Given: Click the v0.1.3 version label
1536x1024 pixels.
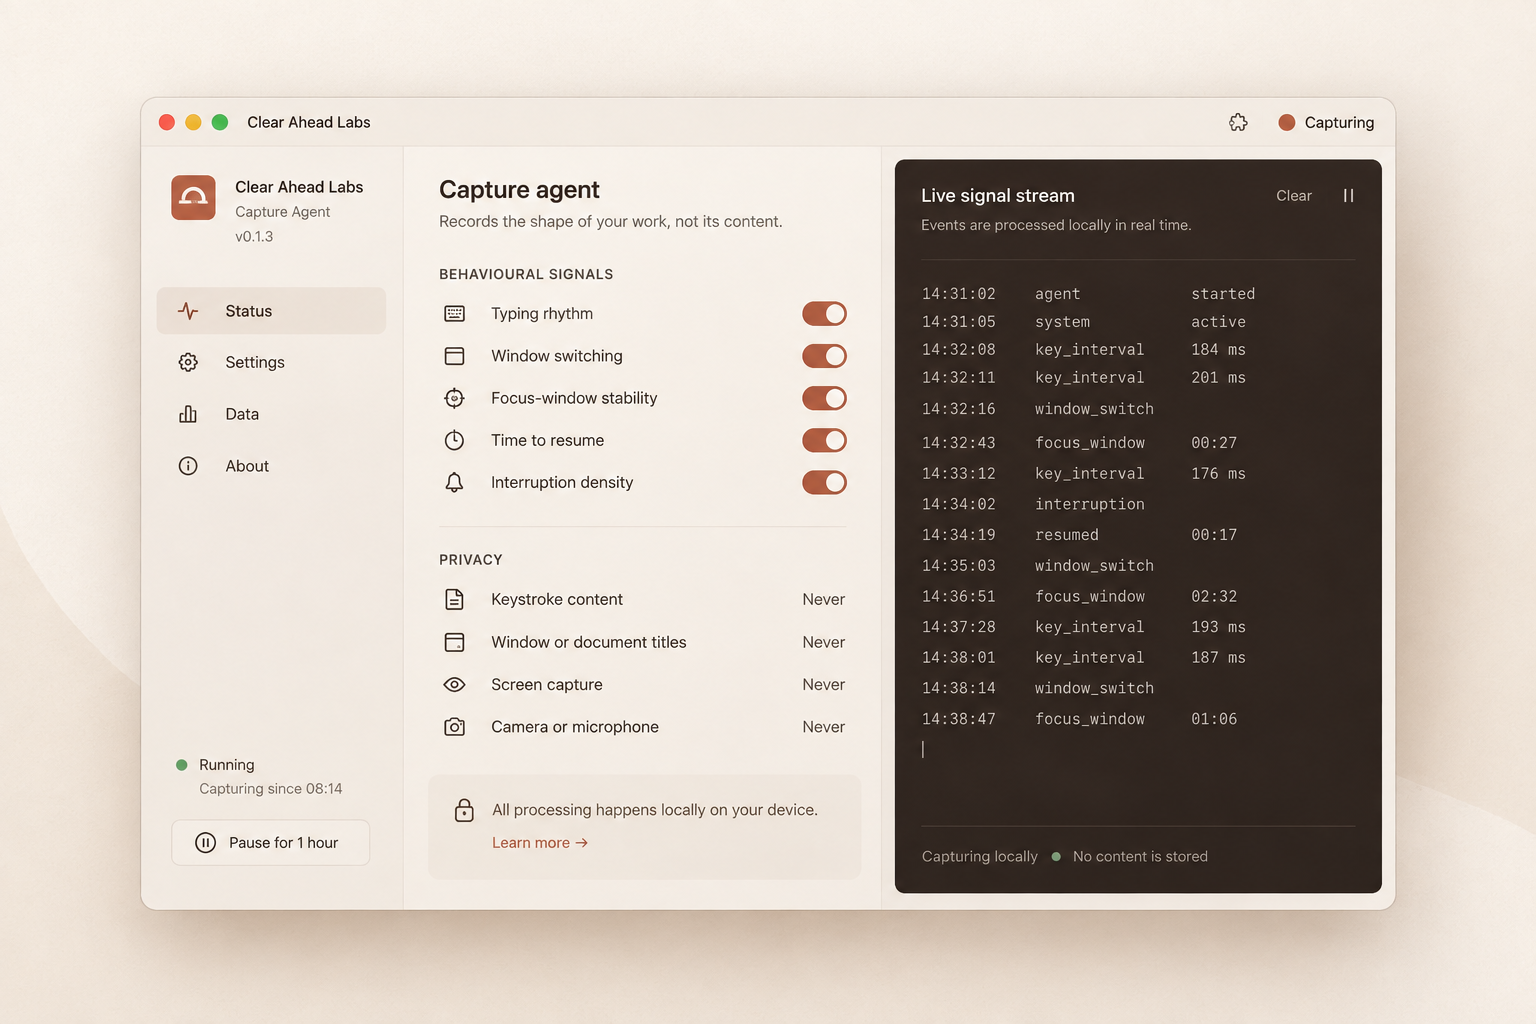Looking at the screenshot, I should point(254,237).
